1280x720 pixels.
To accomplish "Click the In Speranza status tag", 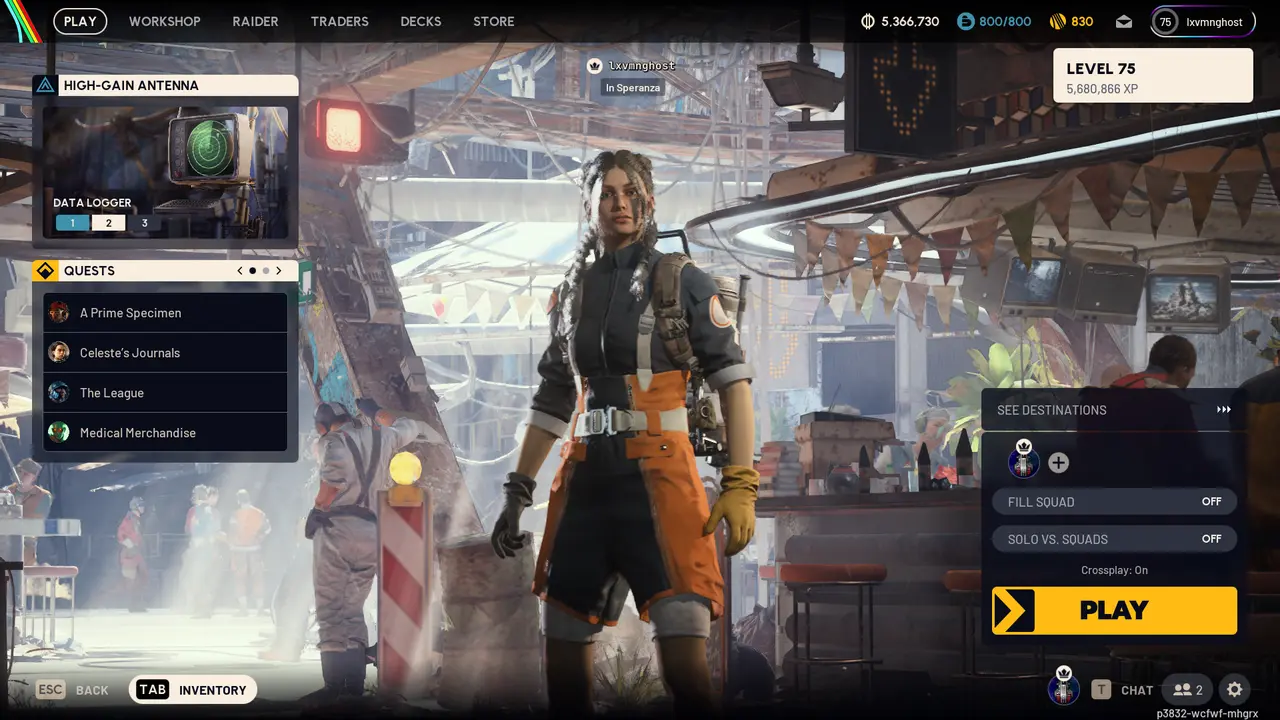I will coord(632,88).
